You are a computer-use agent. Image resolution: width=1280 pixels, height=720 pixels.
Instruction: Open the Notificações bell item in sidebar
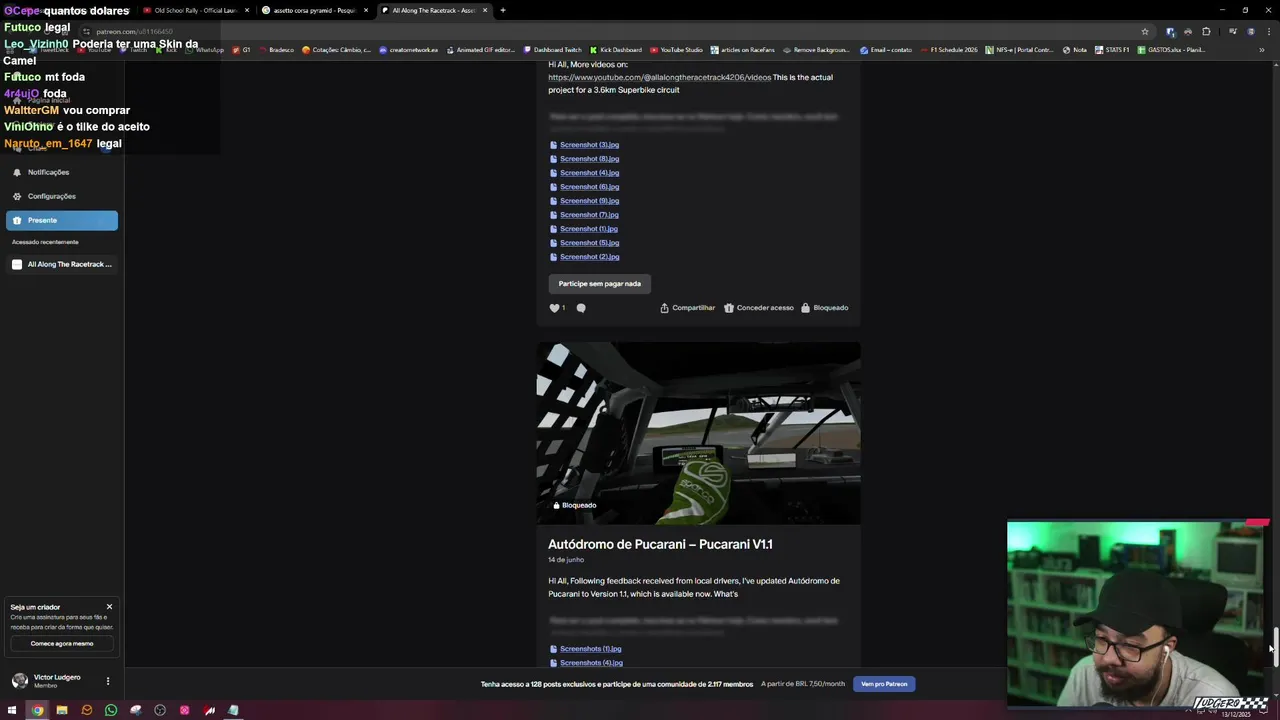pyautogui.click(x=61, y=172)
